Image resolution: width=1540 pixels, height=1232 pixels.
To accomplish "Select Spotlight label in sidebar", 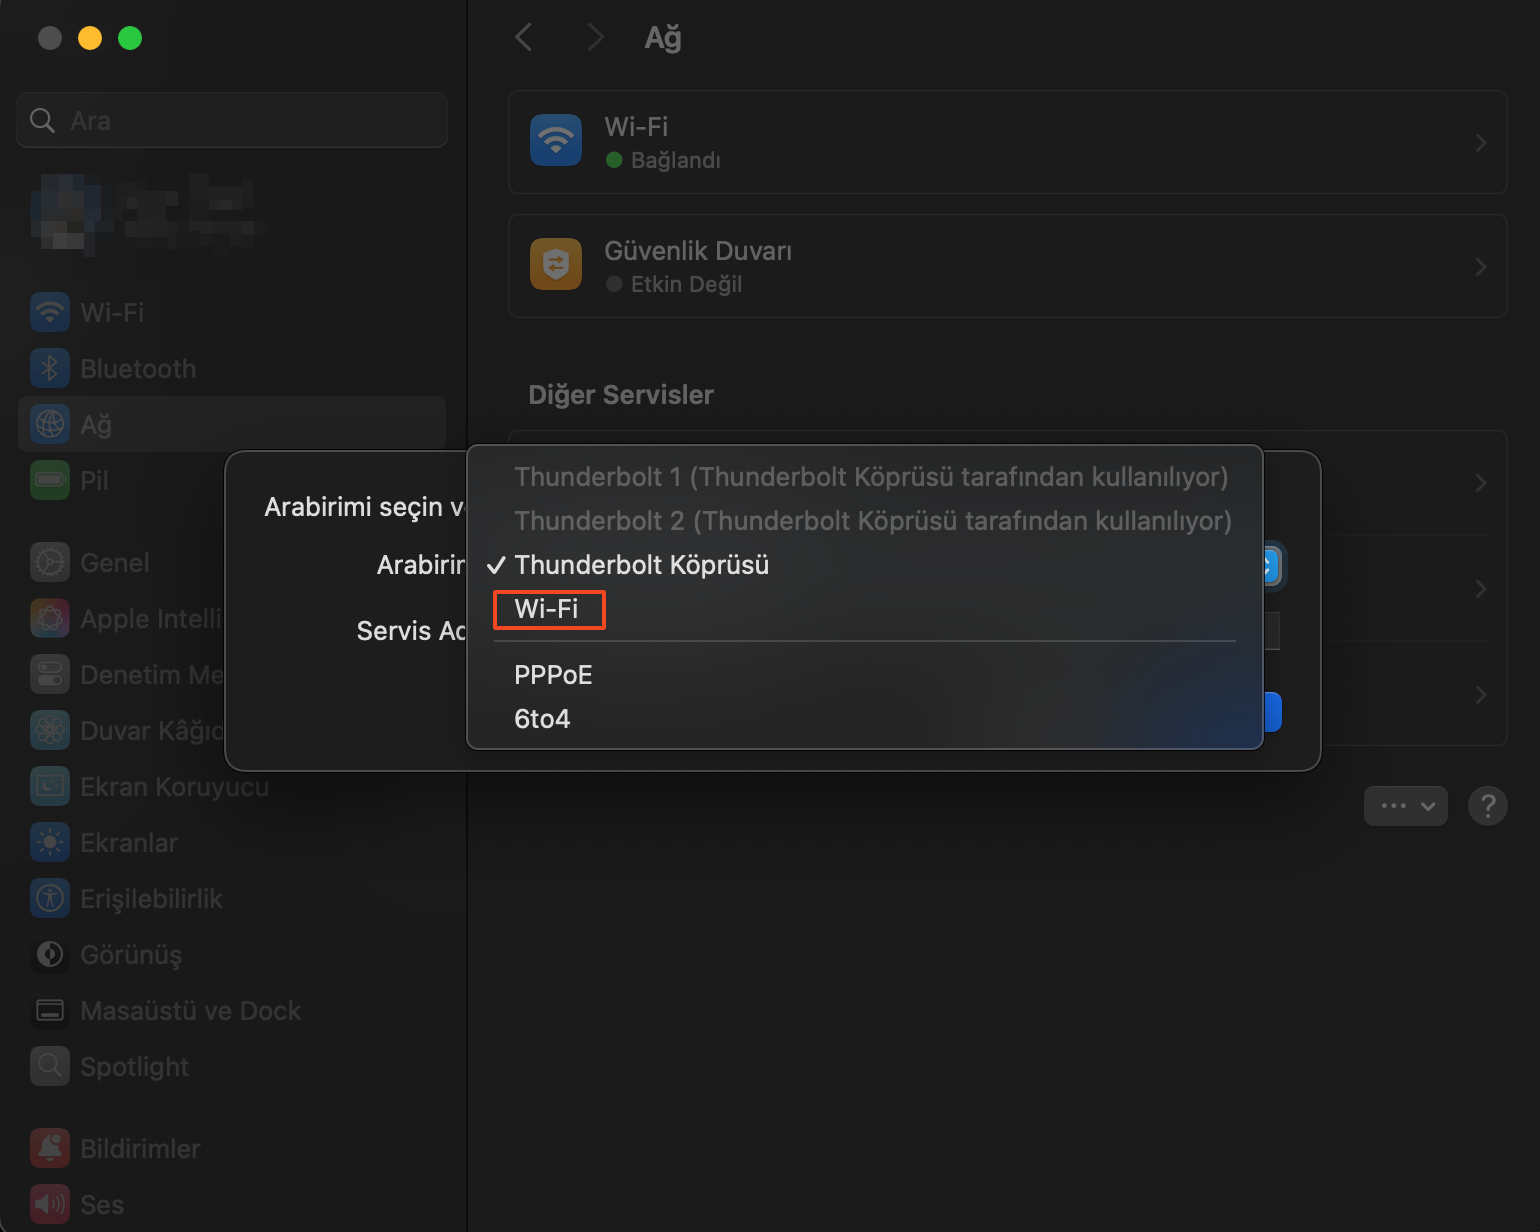I will point(134,1067).
